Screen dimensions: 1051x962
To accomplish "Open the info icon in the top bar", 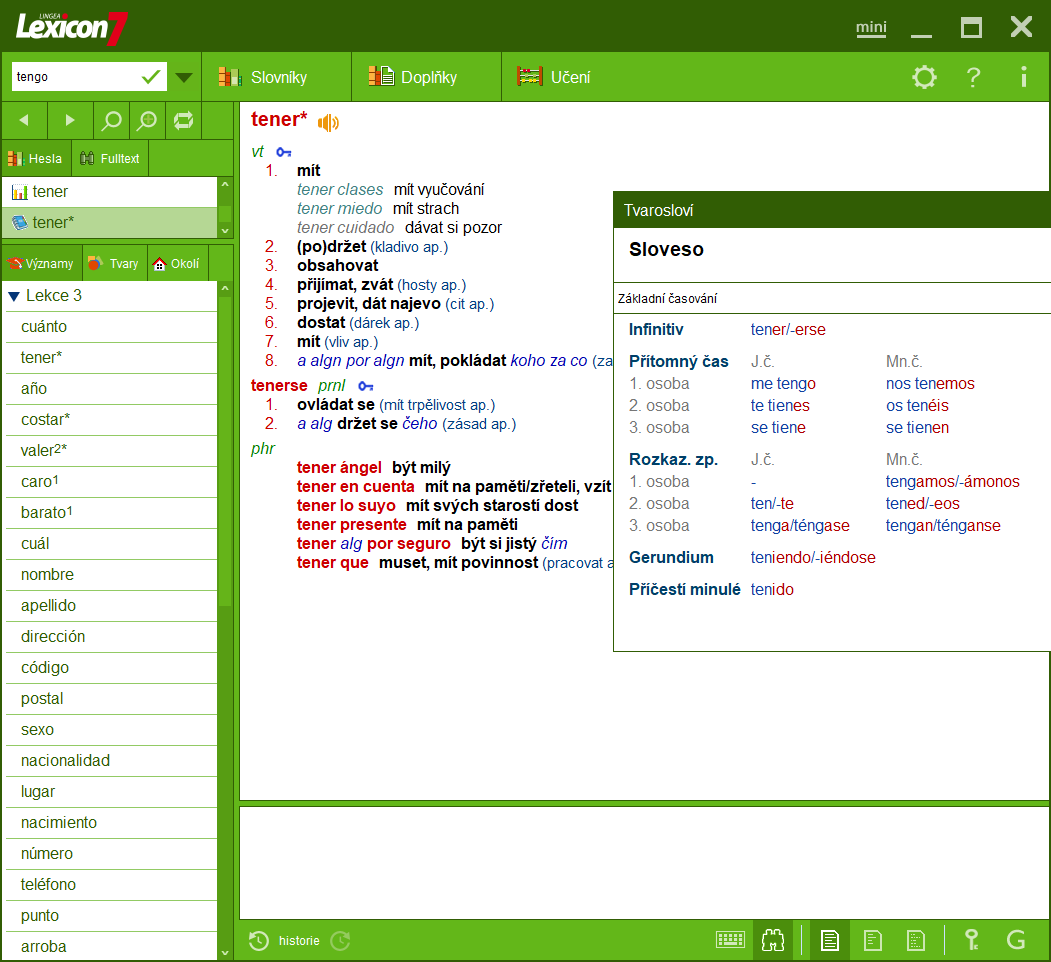I will pyautogui.click(x=1024, y=77).
